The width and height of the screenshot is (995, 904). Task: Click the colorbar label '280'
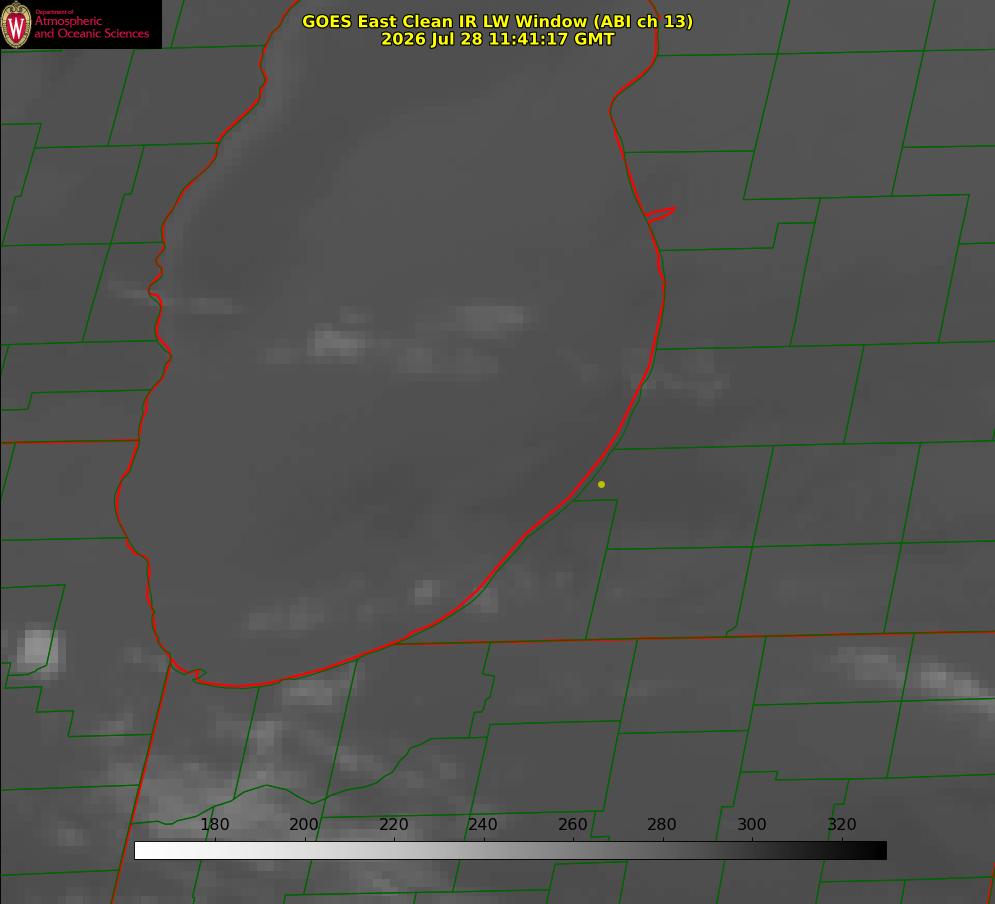pos(662,824)
